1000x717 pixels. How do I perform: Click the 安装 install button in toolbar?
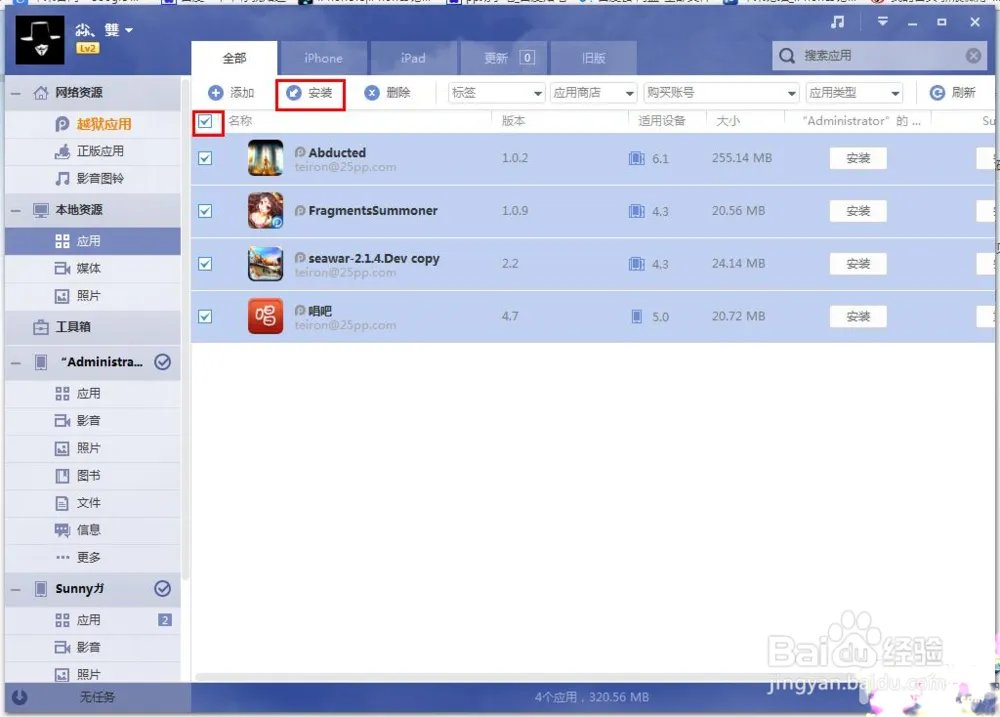(x=310, y=93)
